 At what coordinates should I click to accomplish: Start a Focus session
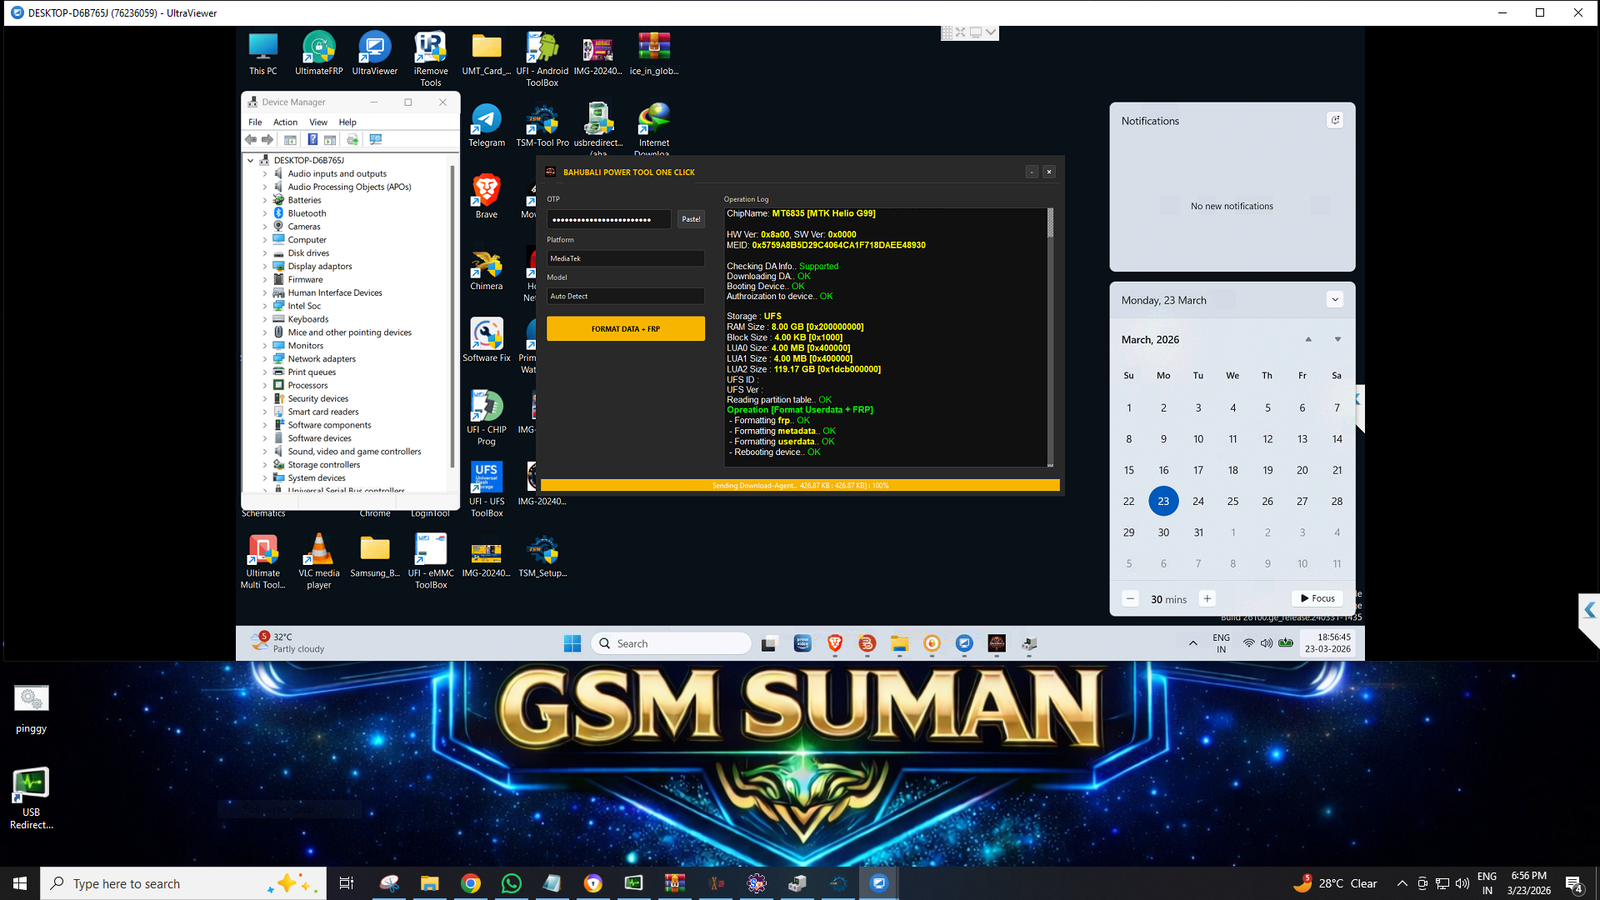1317,598
